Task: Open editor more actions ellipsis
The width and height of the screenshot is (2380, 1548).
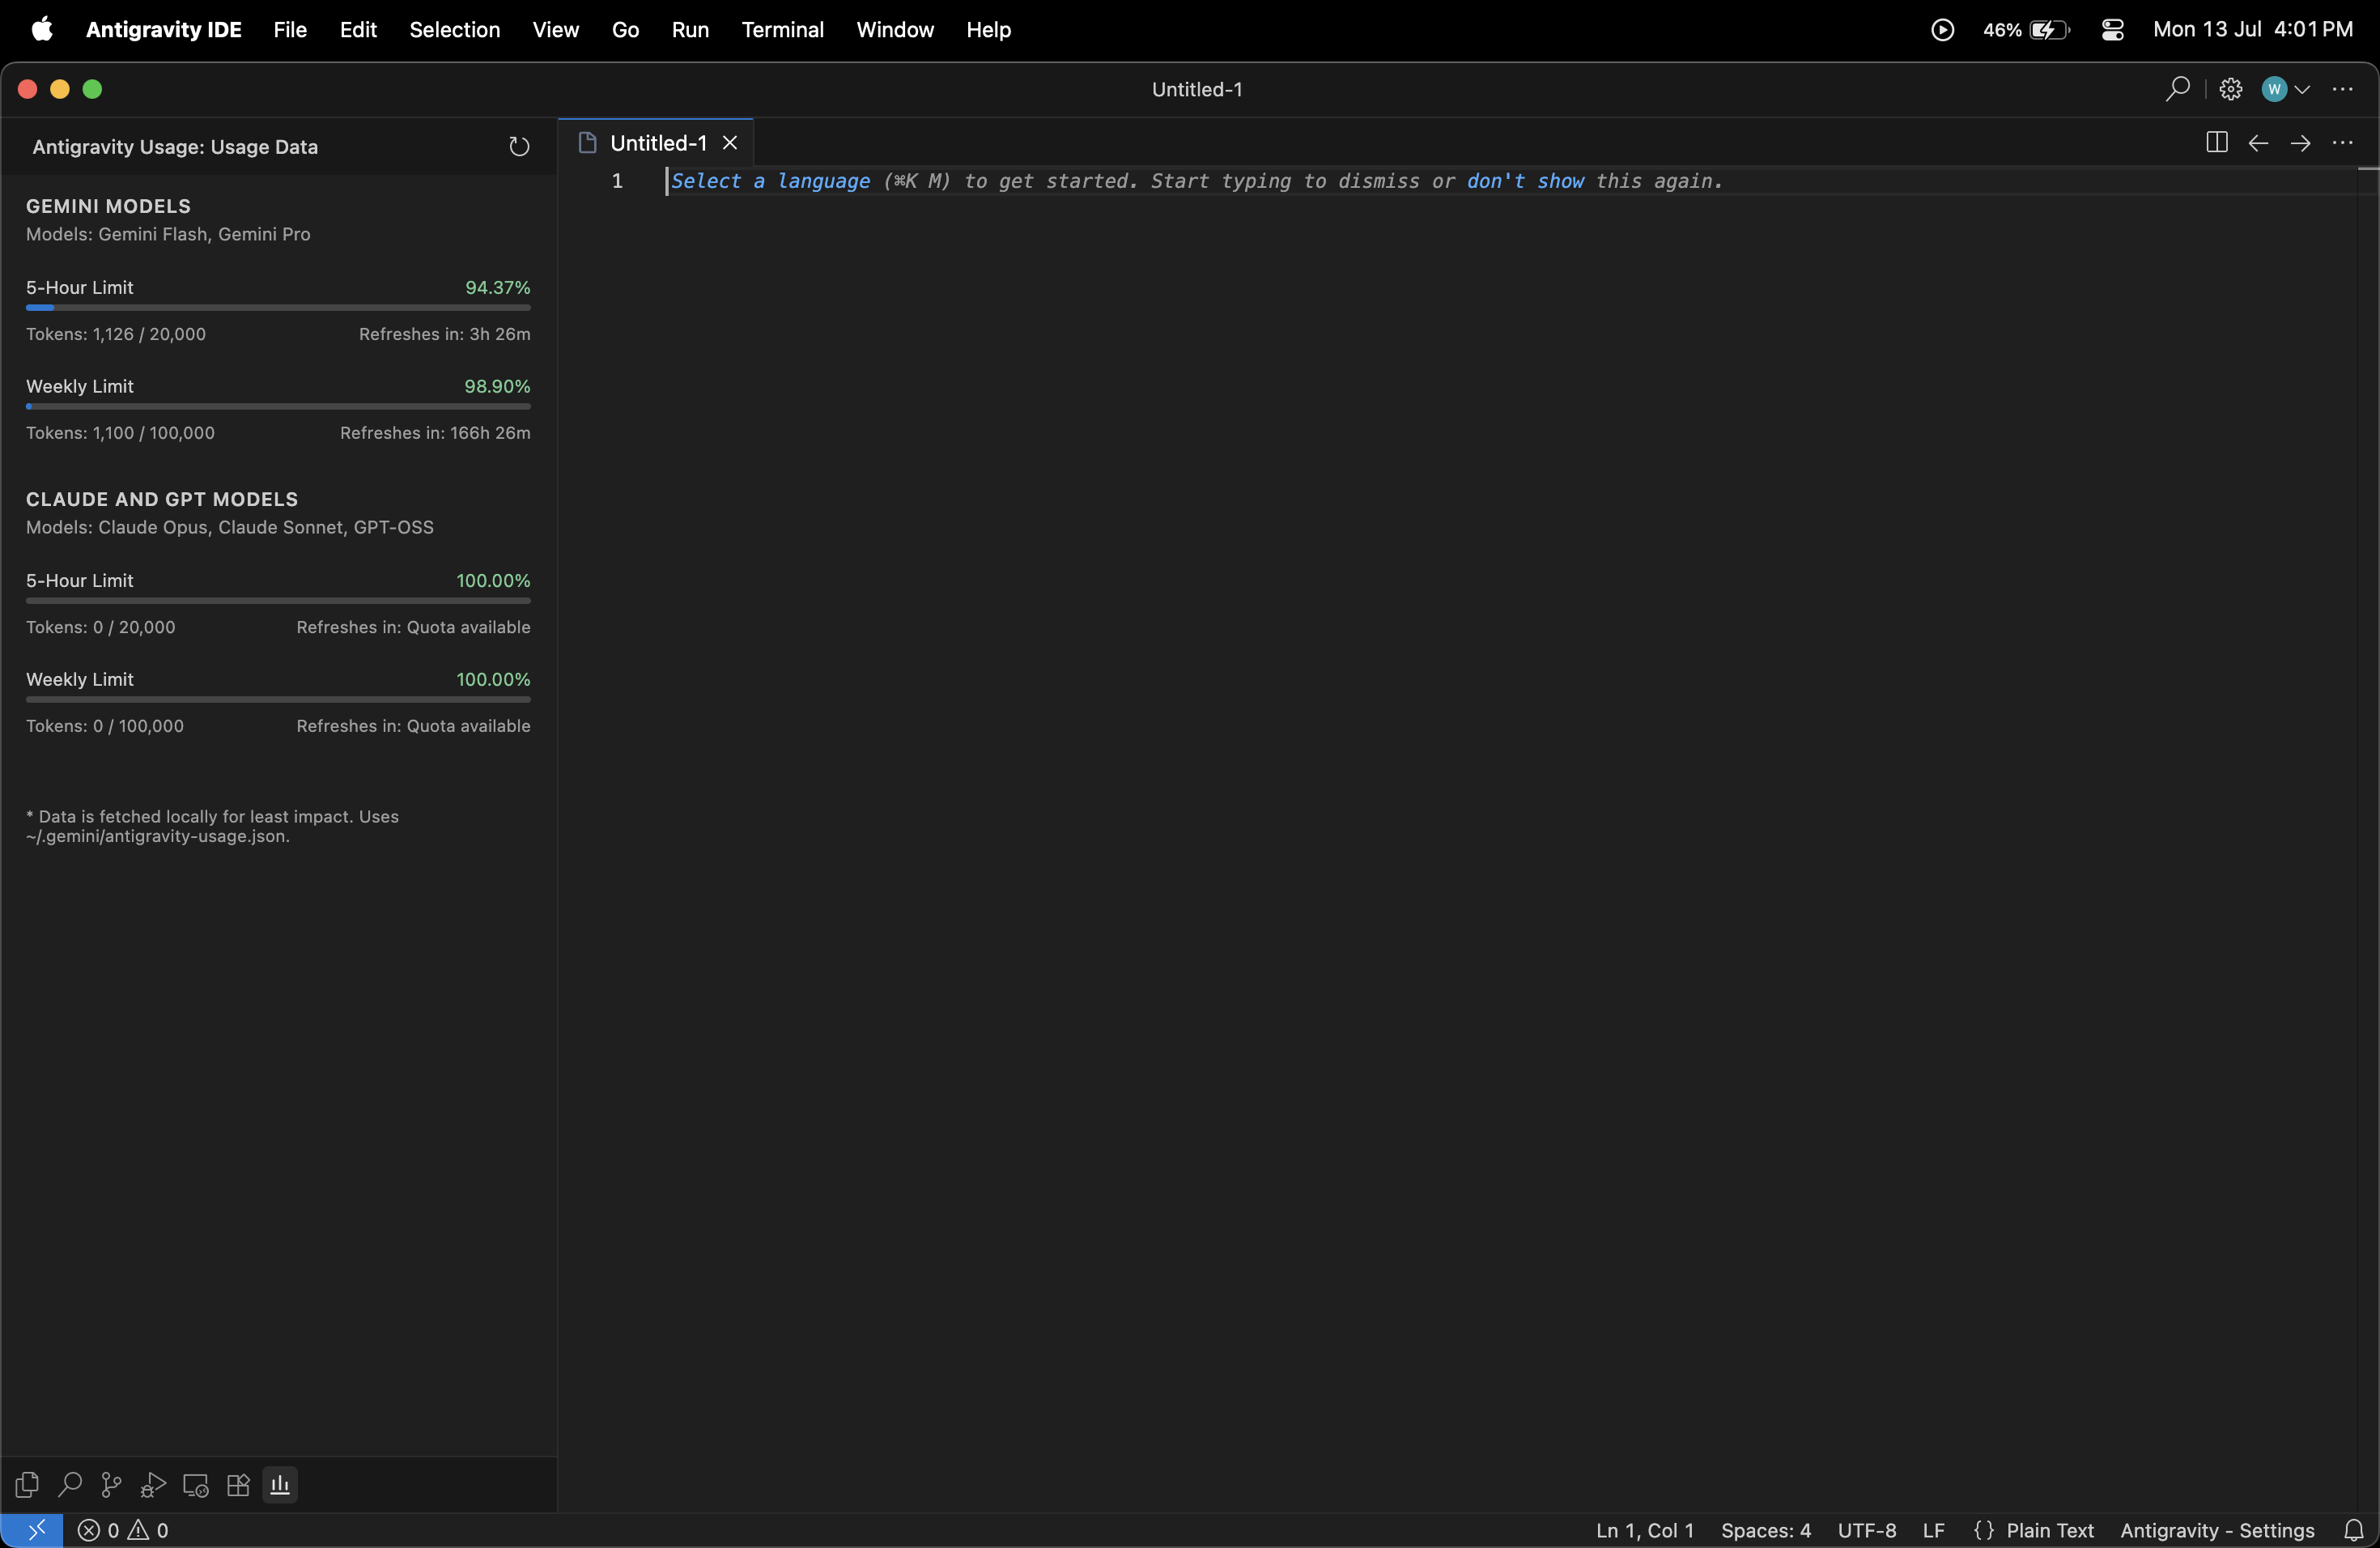Action: (2342, 143)
